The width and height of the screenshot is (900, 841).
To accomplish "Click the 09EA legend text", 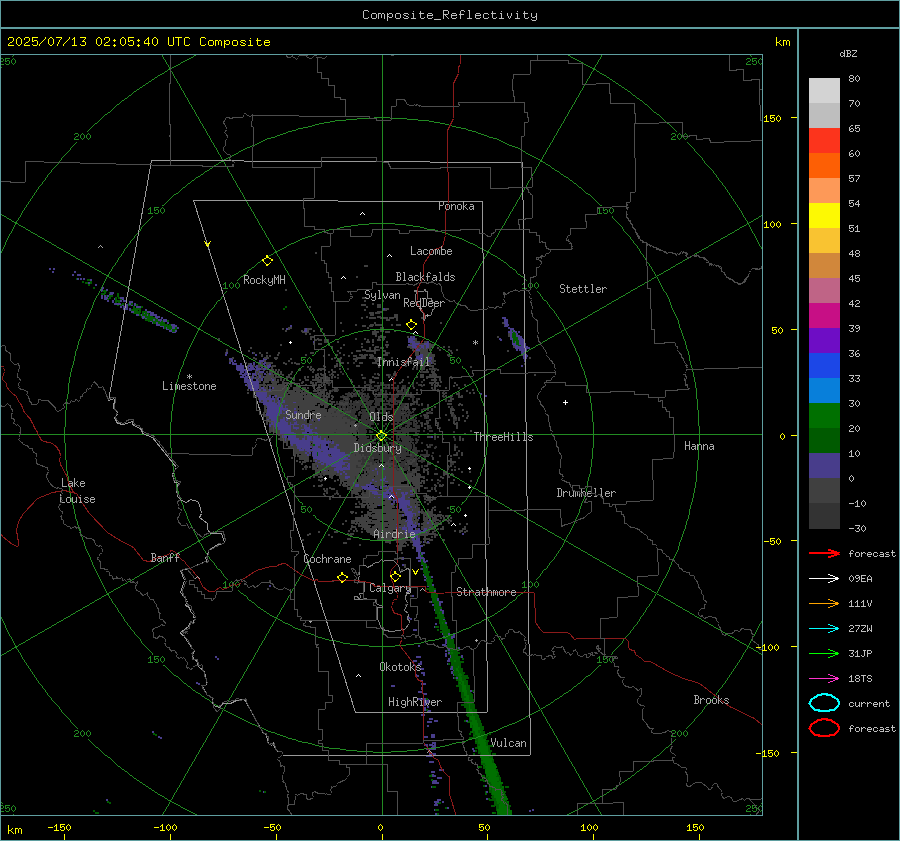I will tap(860, 579).
